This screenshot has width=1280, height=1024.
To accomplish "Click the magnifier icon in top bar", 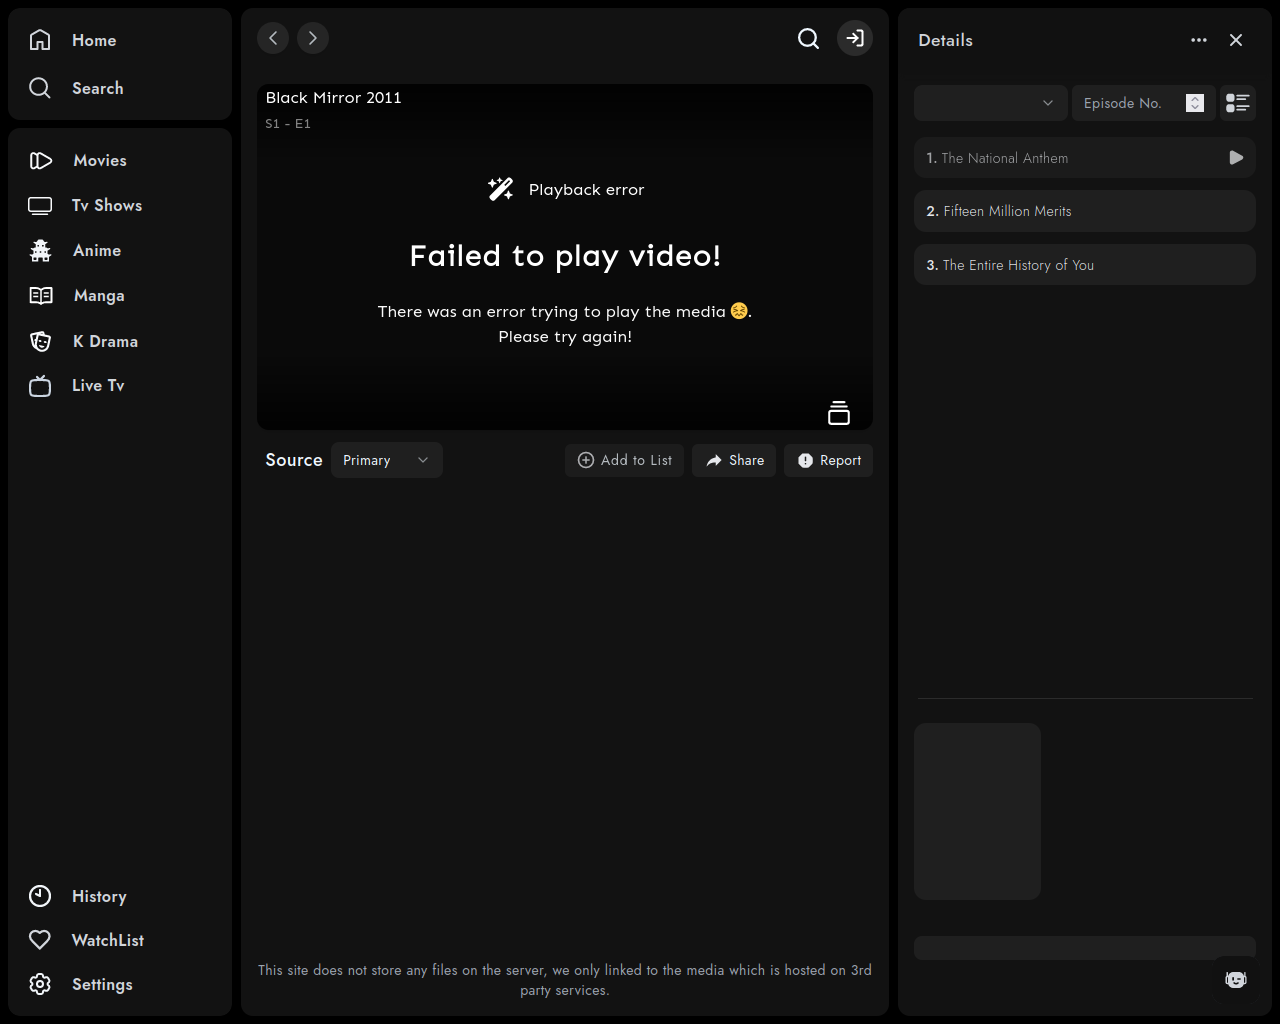I will point(808,38).
